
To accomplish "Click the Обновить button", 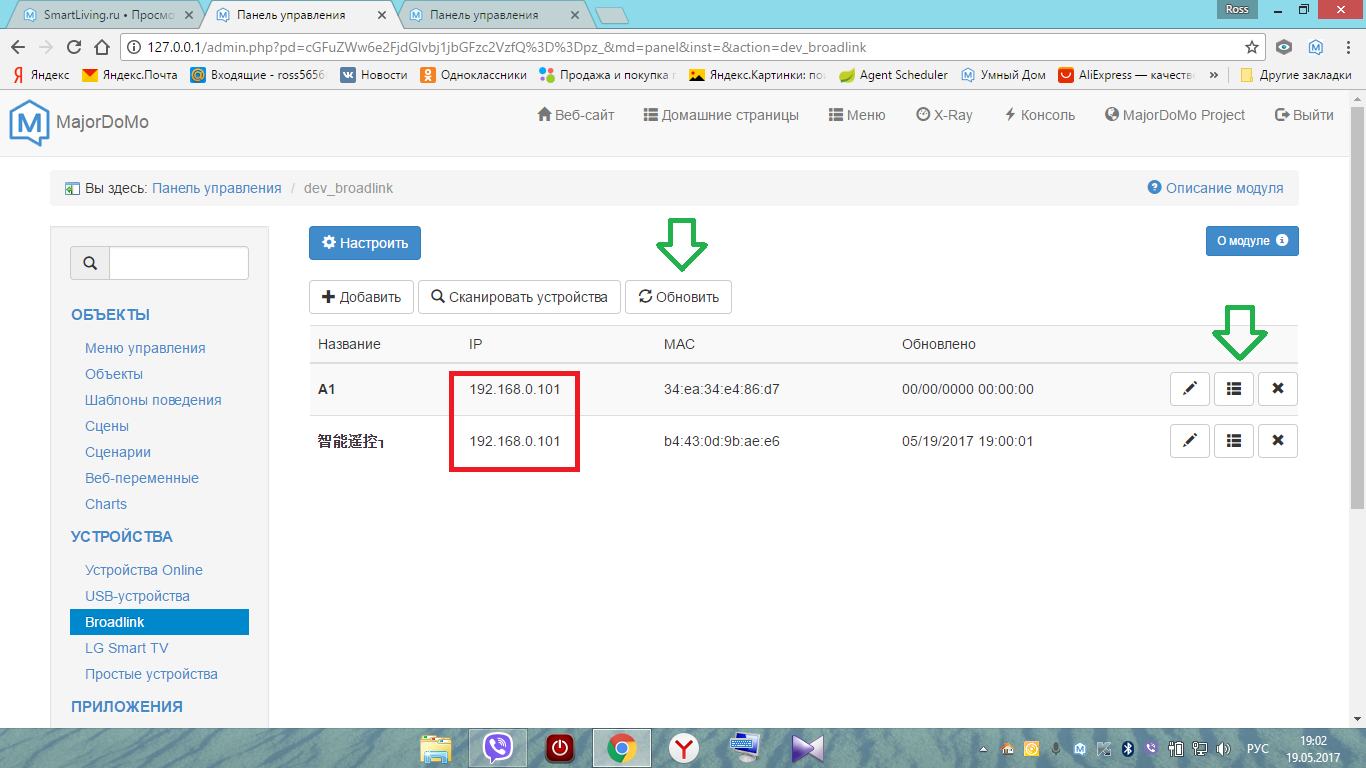I will (x=678, y=297).
